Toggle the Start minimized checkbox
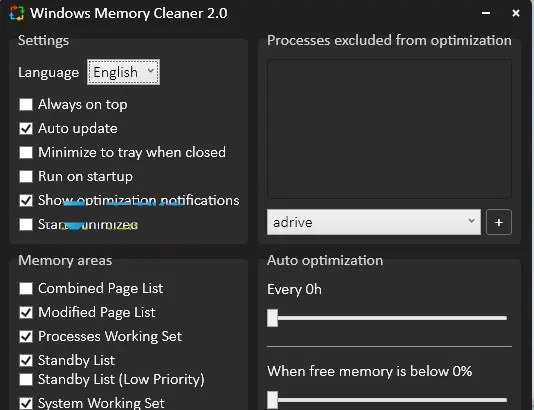 (x=26, y=224)
